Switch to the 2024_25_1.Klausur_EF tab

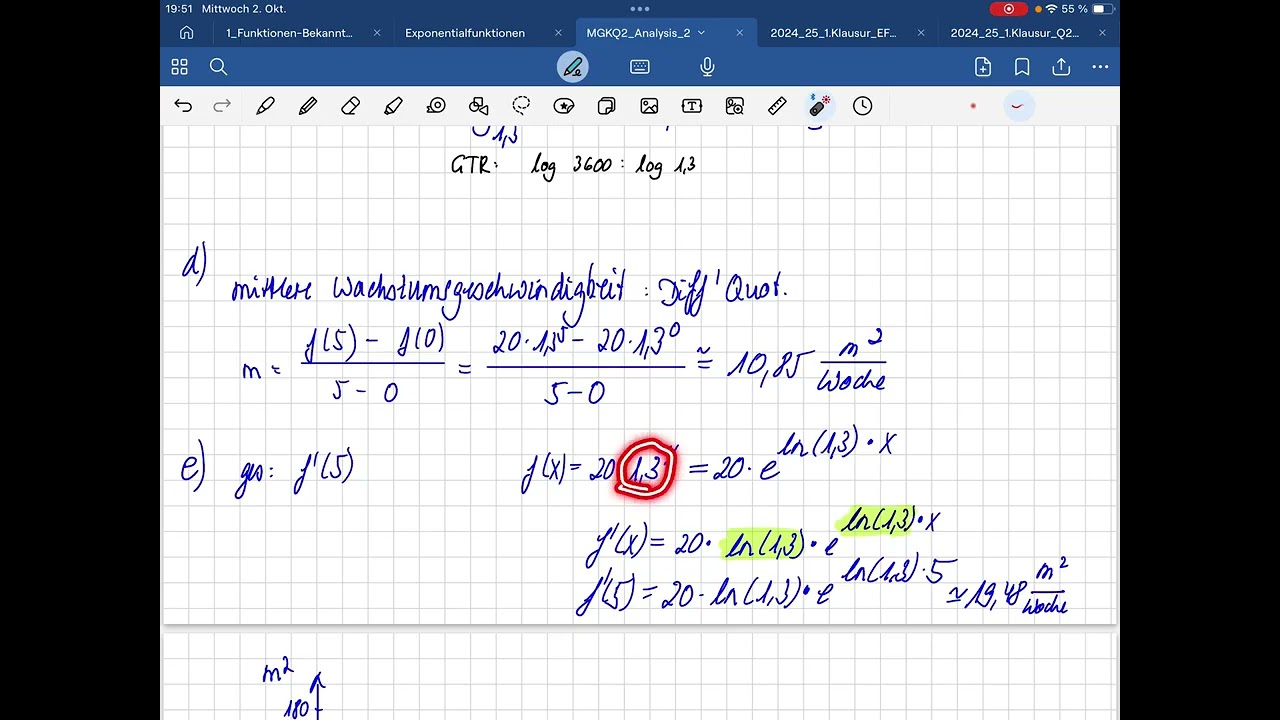point(834,33)
